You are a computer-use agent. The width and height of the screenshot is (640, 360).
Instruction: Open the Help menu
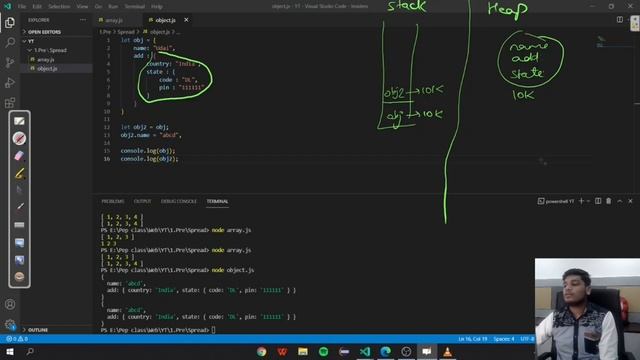pos(157,7)
